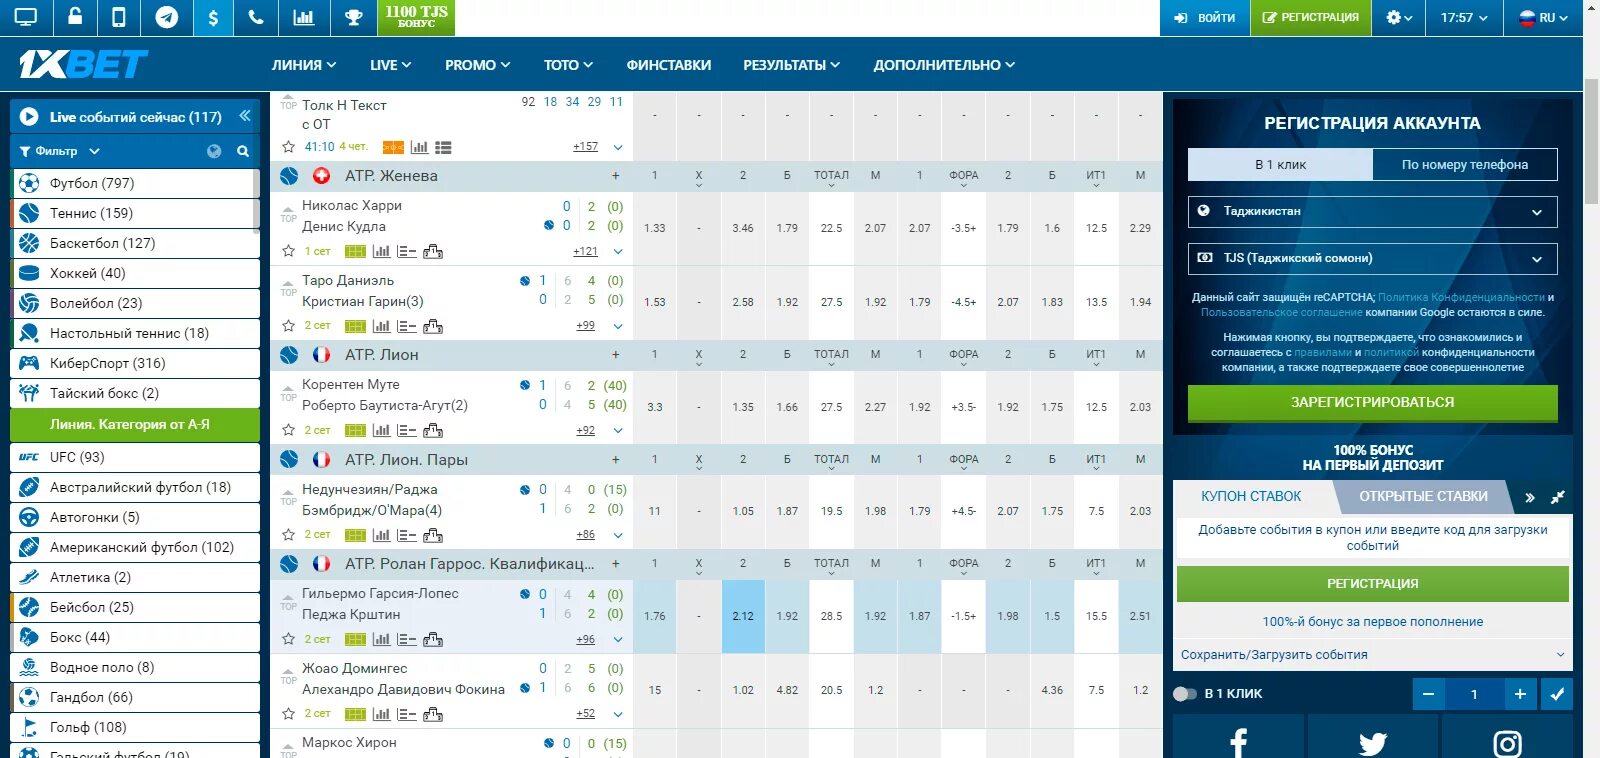The width and height of the screenshot is (1600, 758).
Task: Select Гандбол (66) in sports list
Action: click(x=135, y=697)
